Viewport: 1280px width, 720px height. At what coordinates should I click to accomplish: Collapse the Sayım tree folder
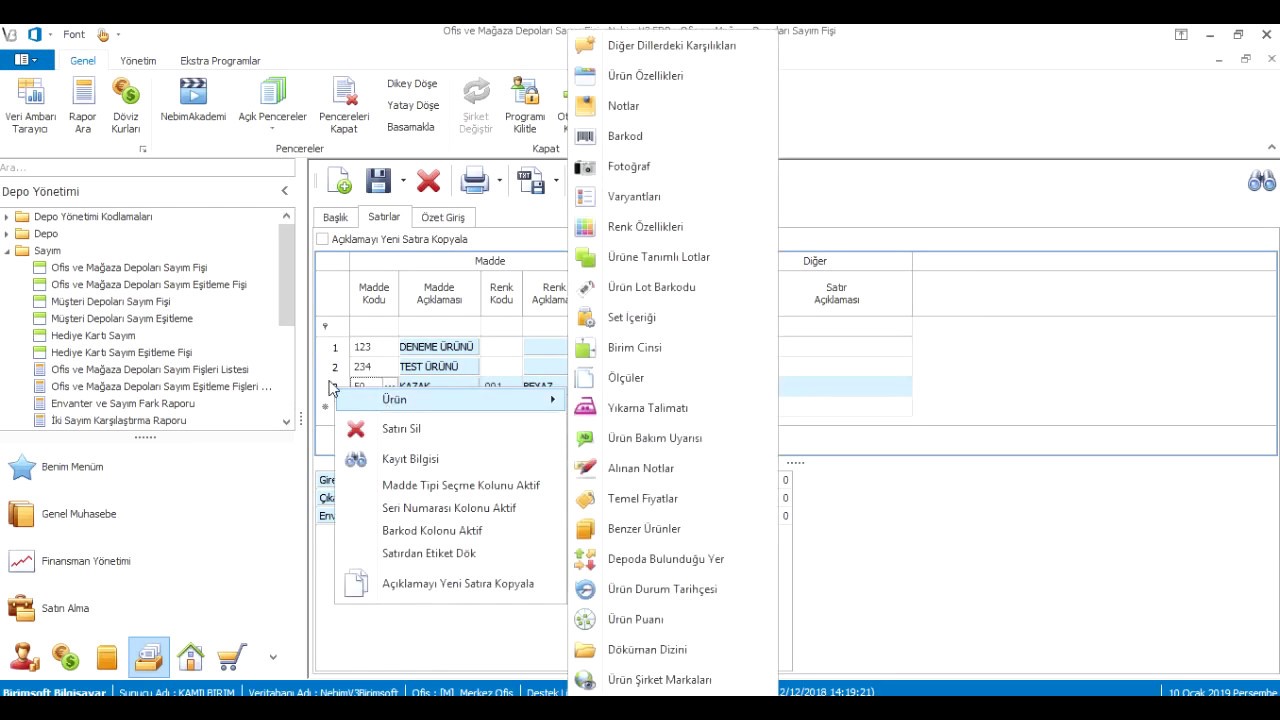pos(7,251)
